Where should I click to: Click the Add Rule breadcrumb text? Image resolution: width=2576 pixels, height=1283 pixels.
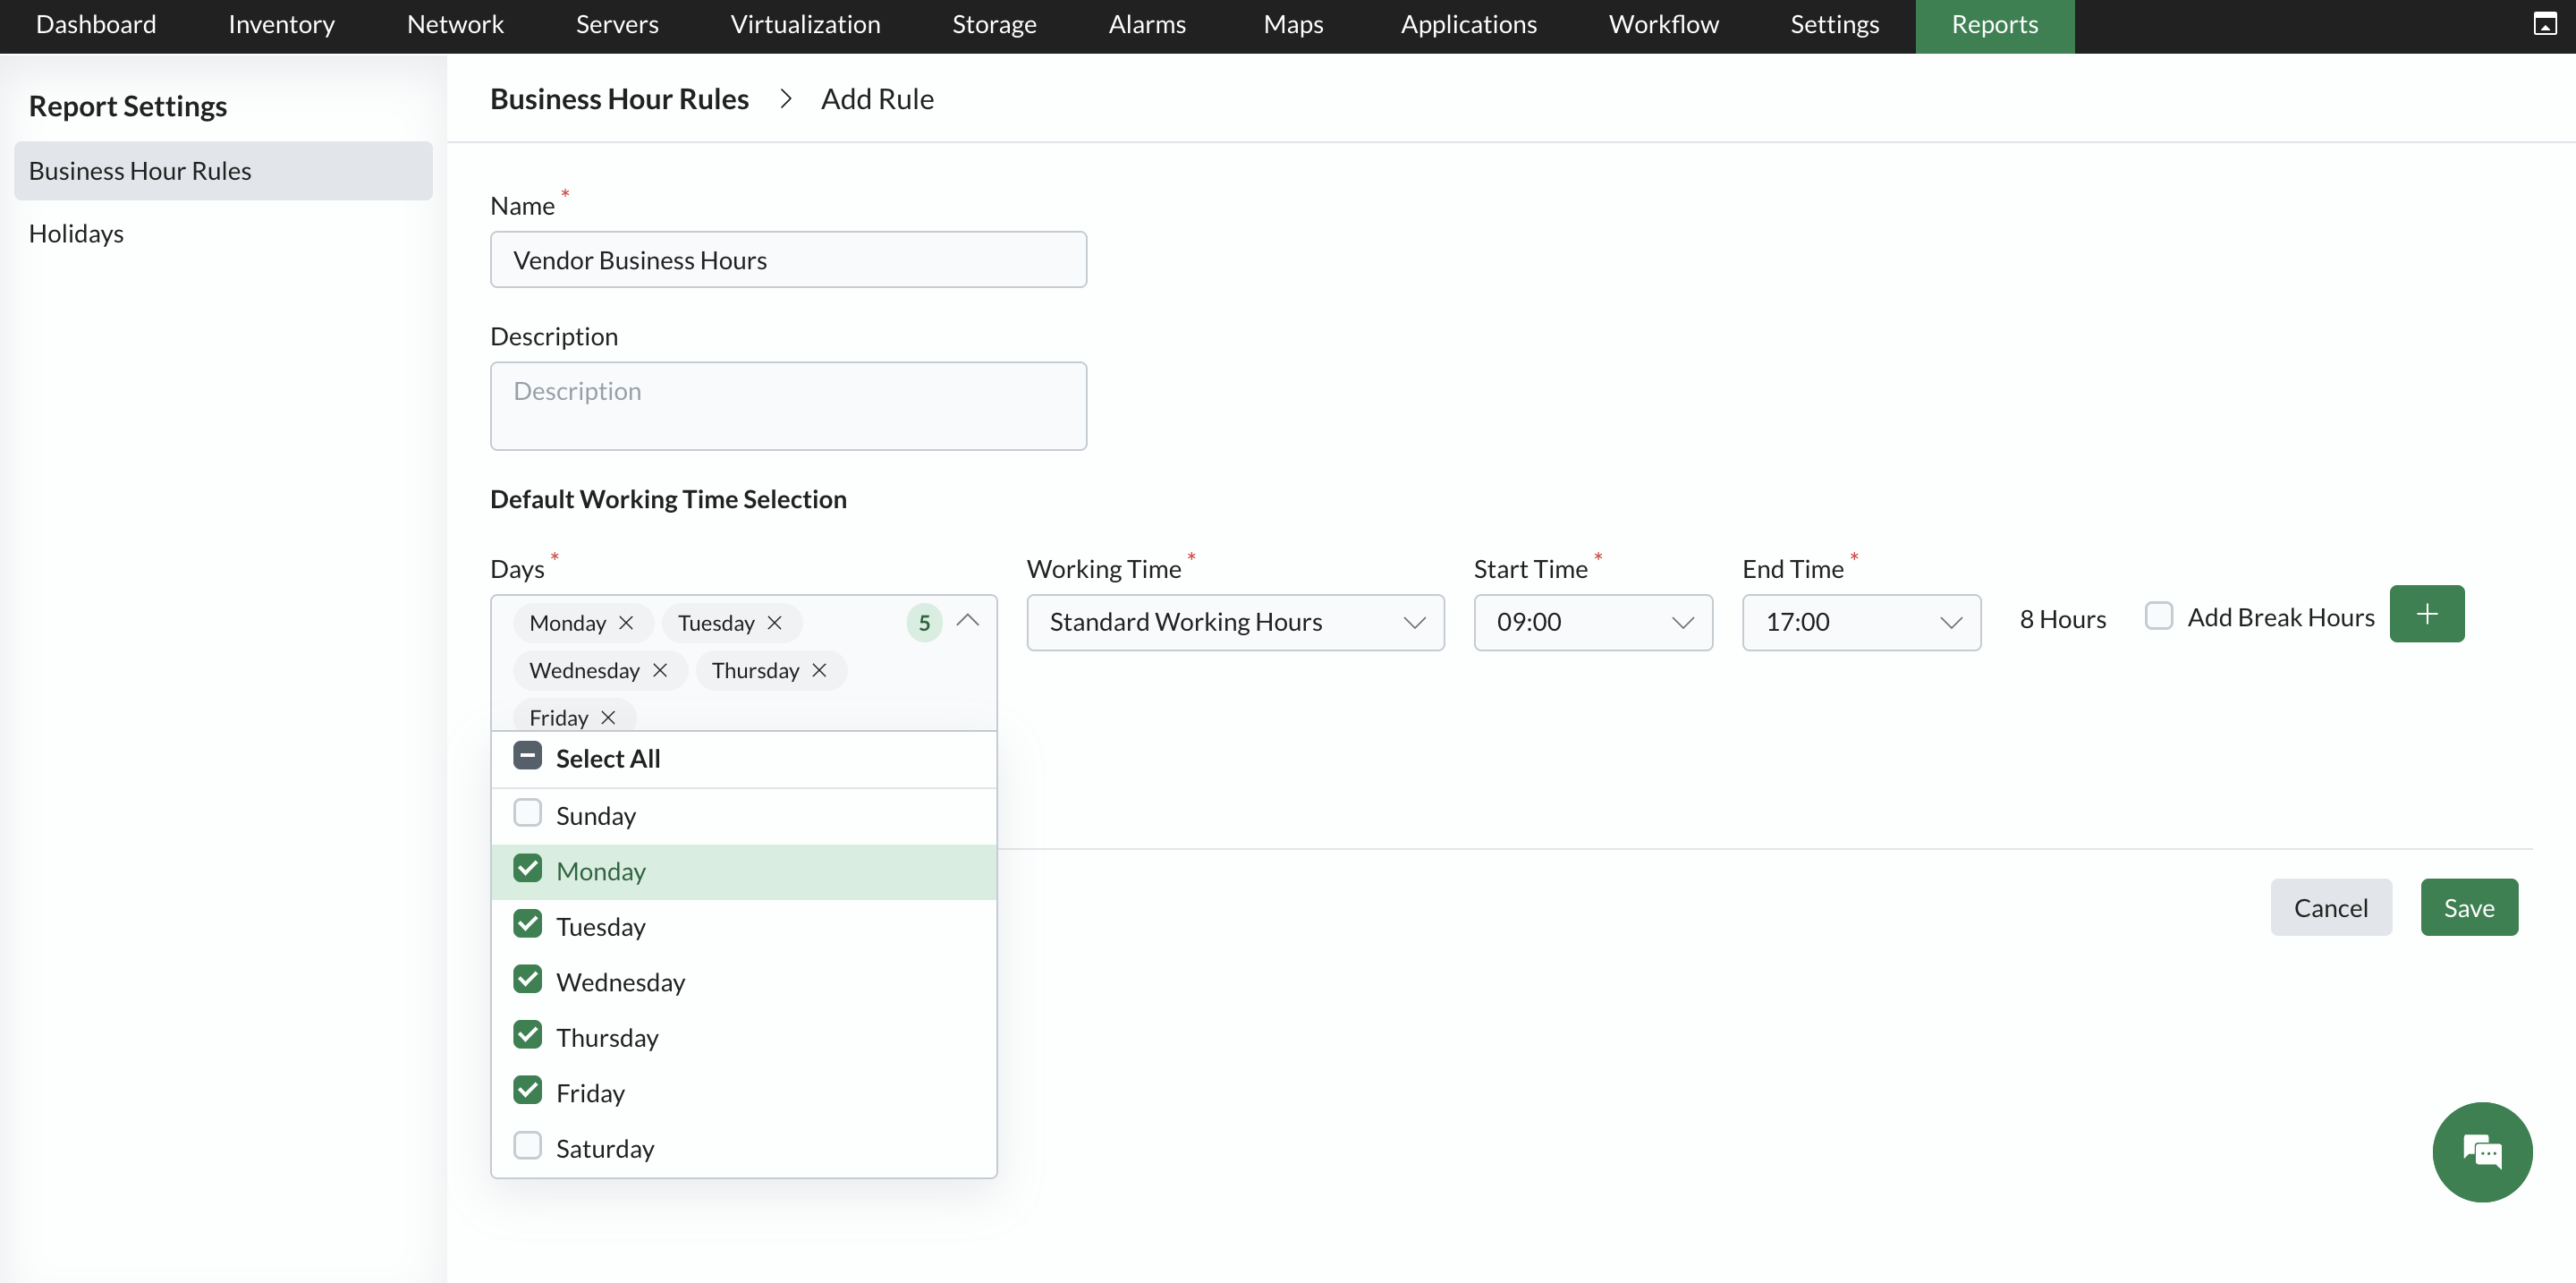(877, 99)
